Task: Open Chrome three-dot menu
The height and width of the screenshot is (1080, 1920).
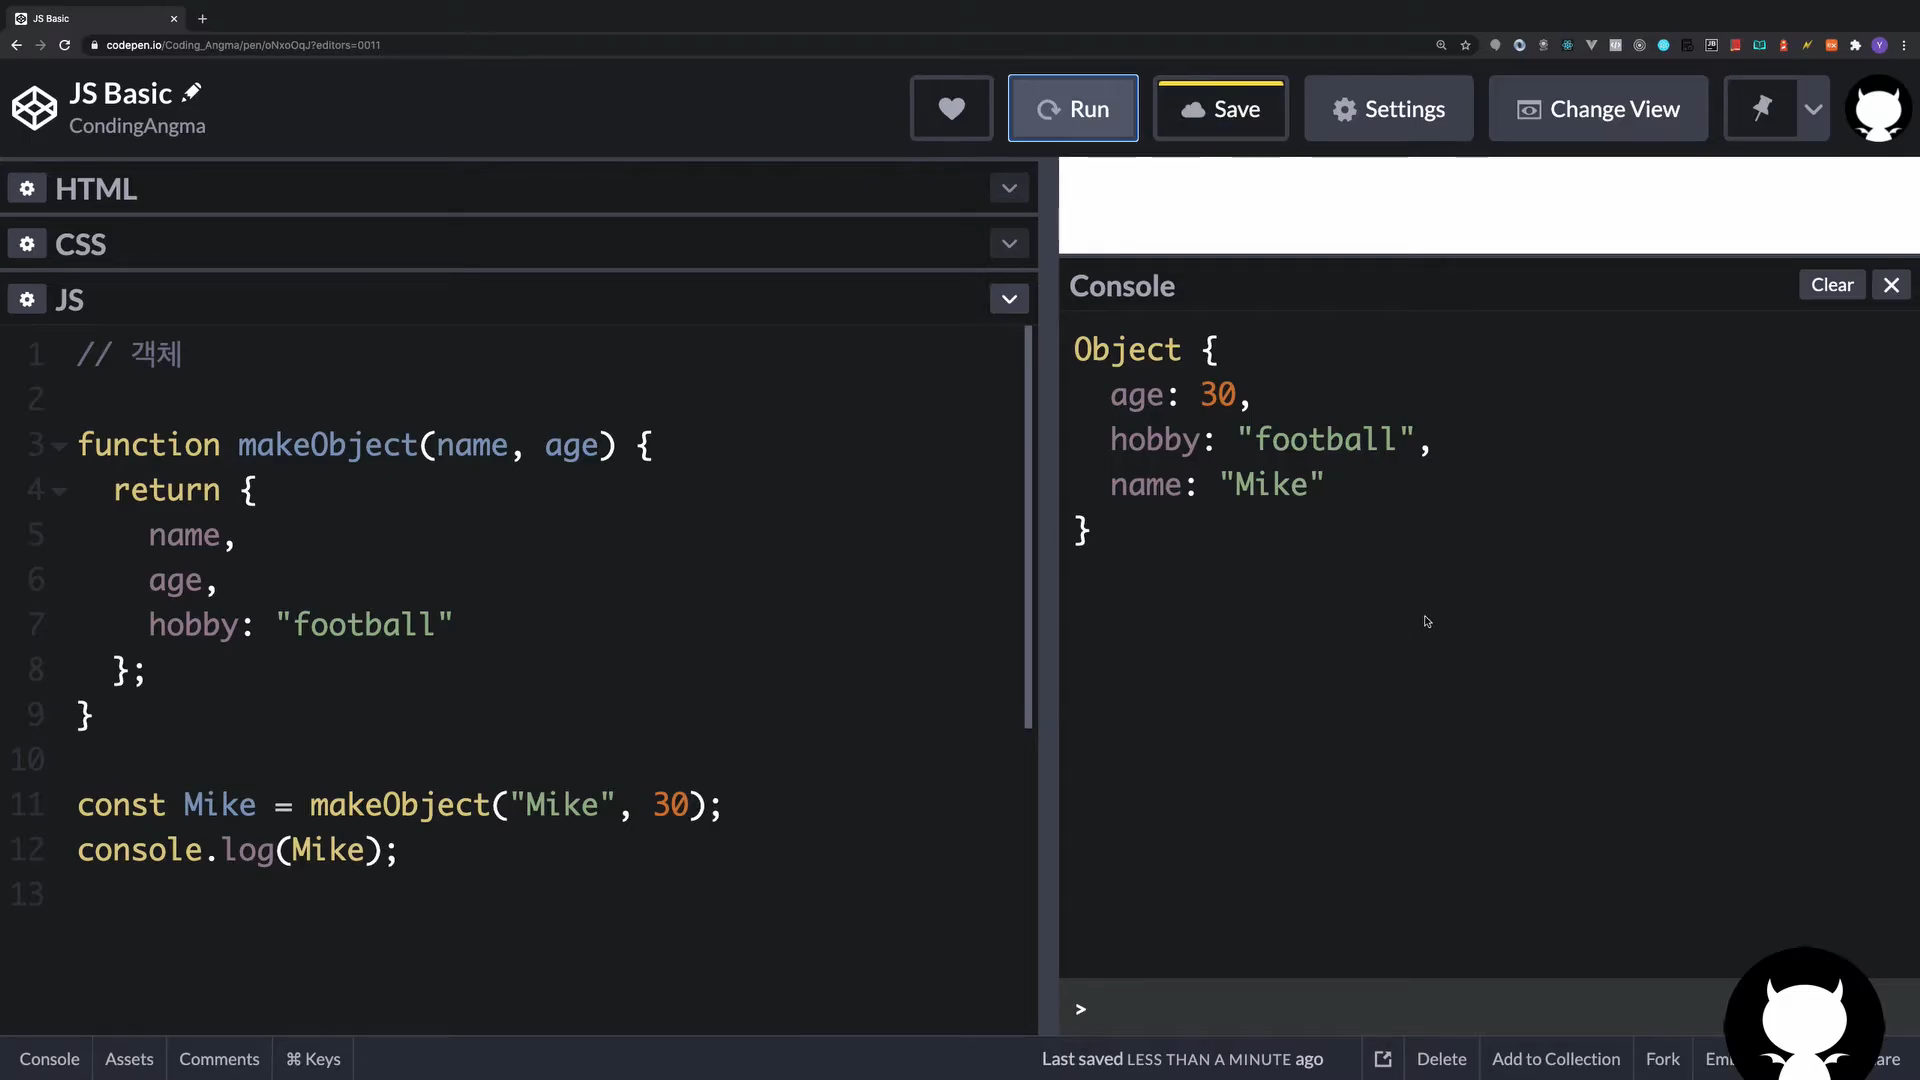Action: pyautogui.click(x=1903, y=45)
